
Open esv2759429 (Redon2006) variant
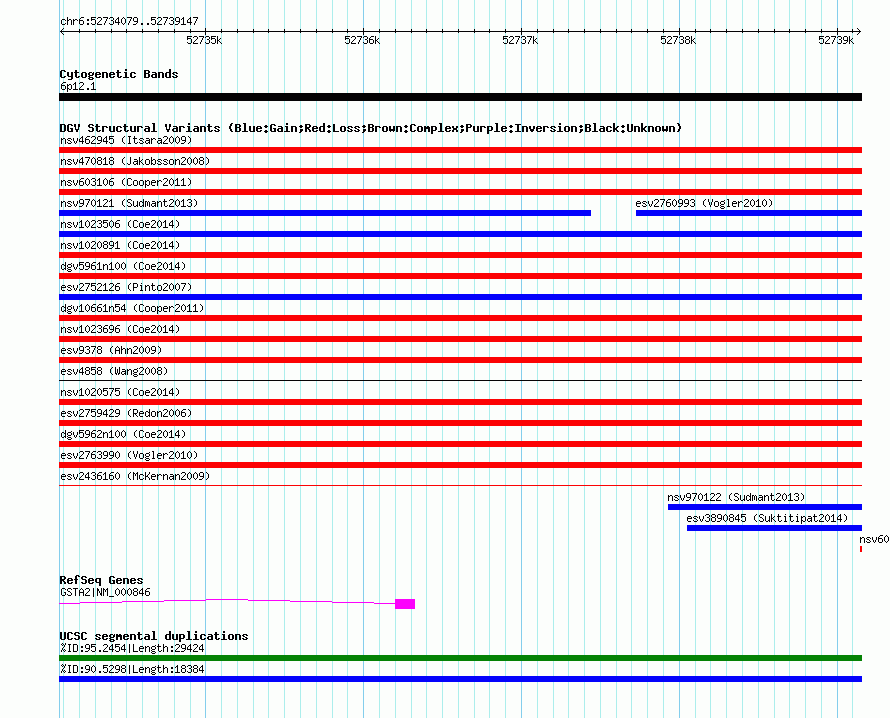[x=126, y=413]
